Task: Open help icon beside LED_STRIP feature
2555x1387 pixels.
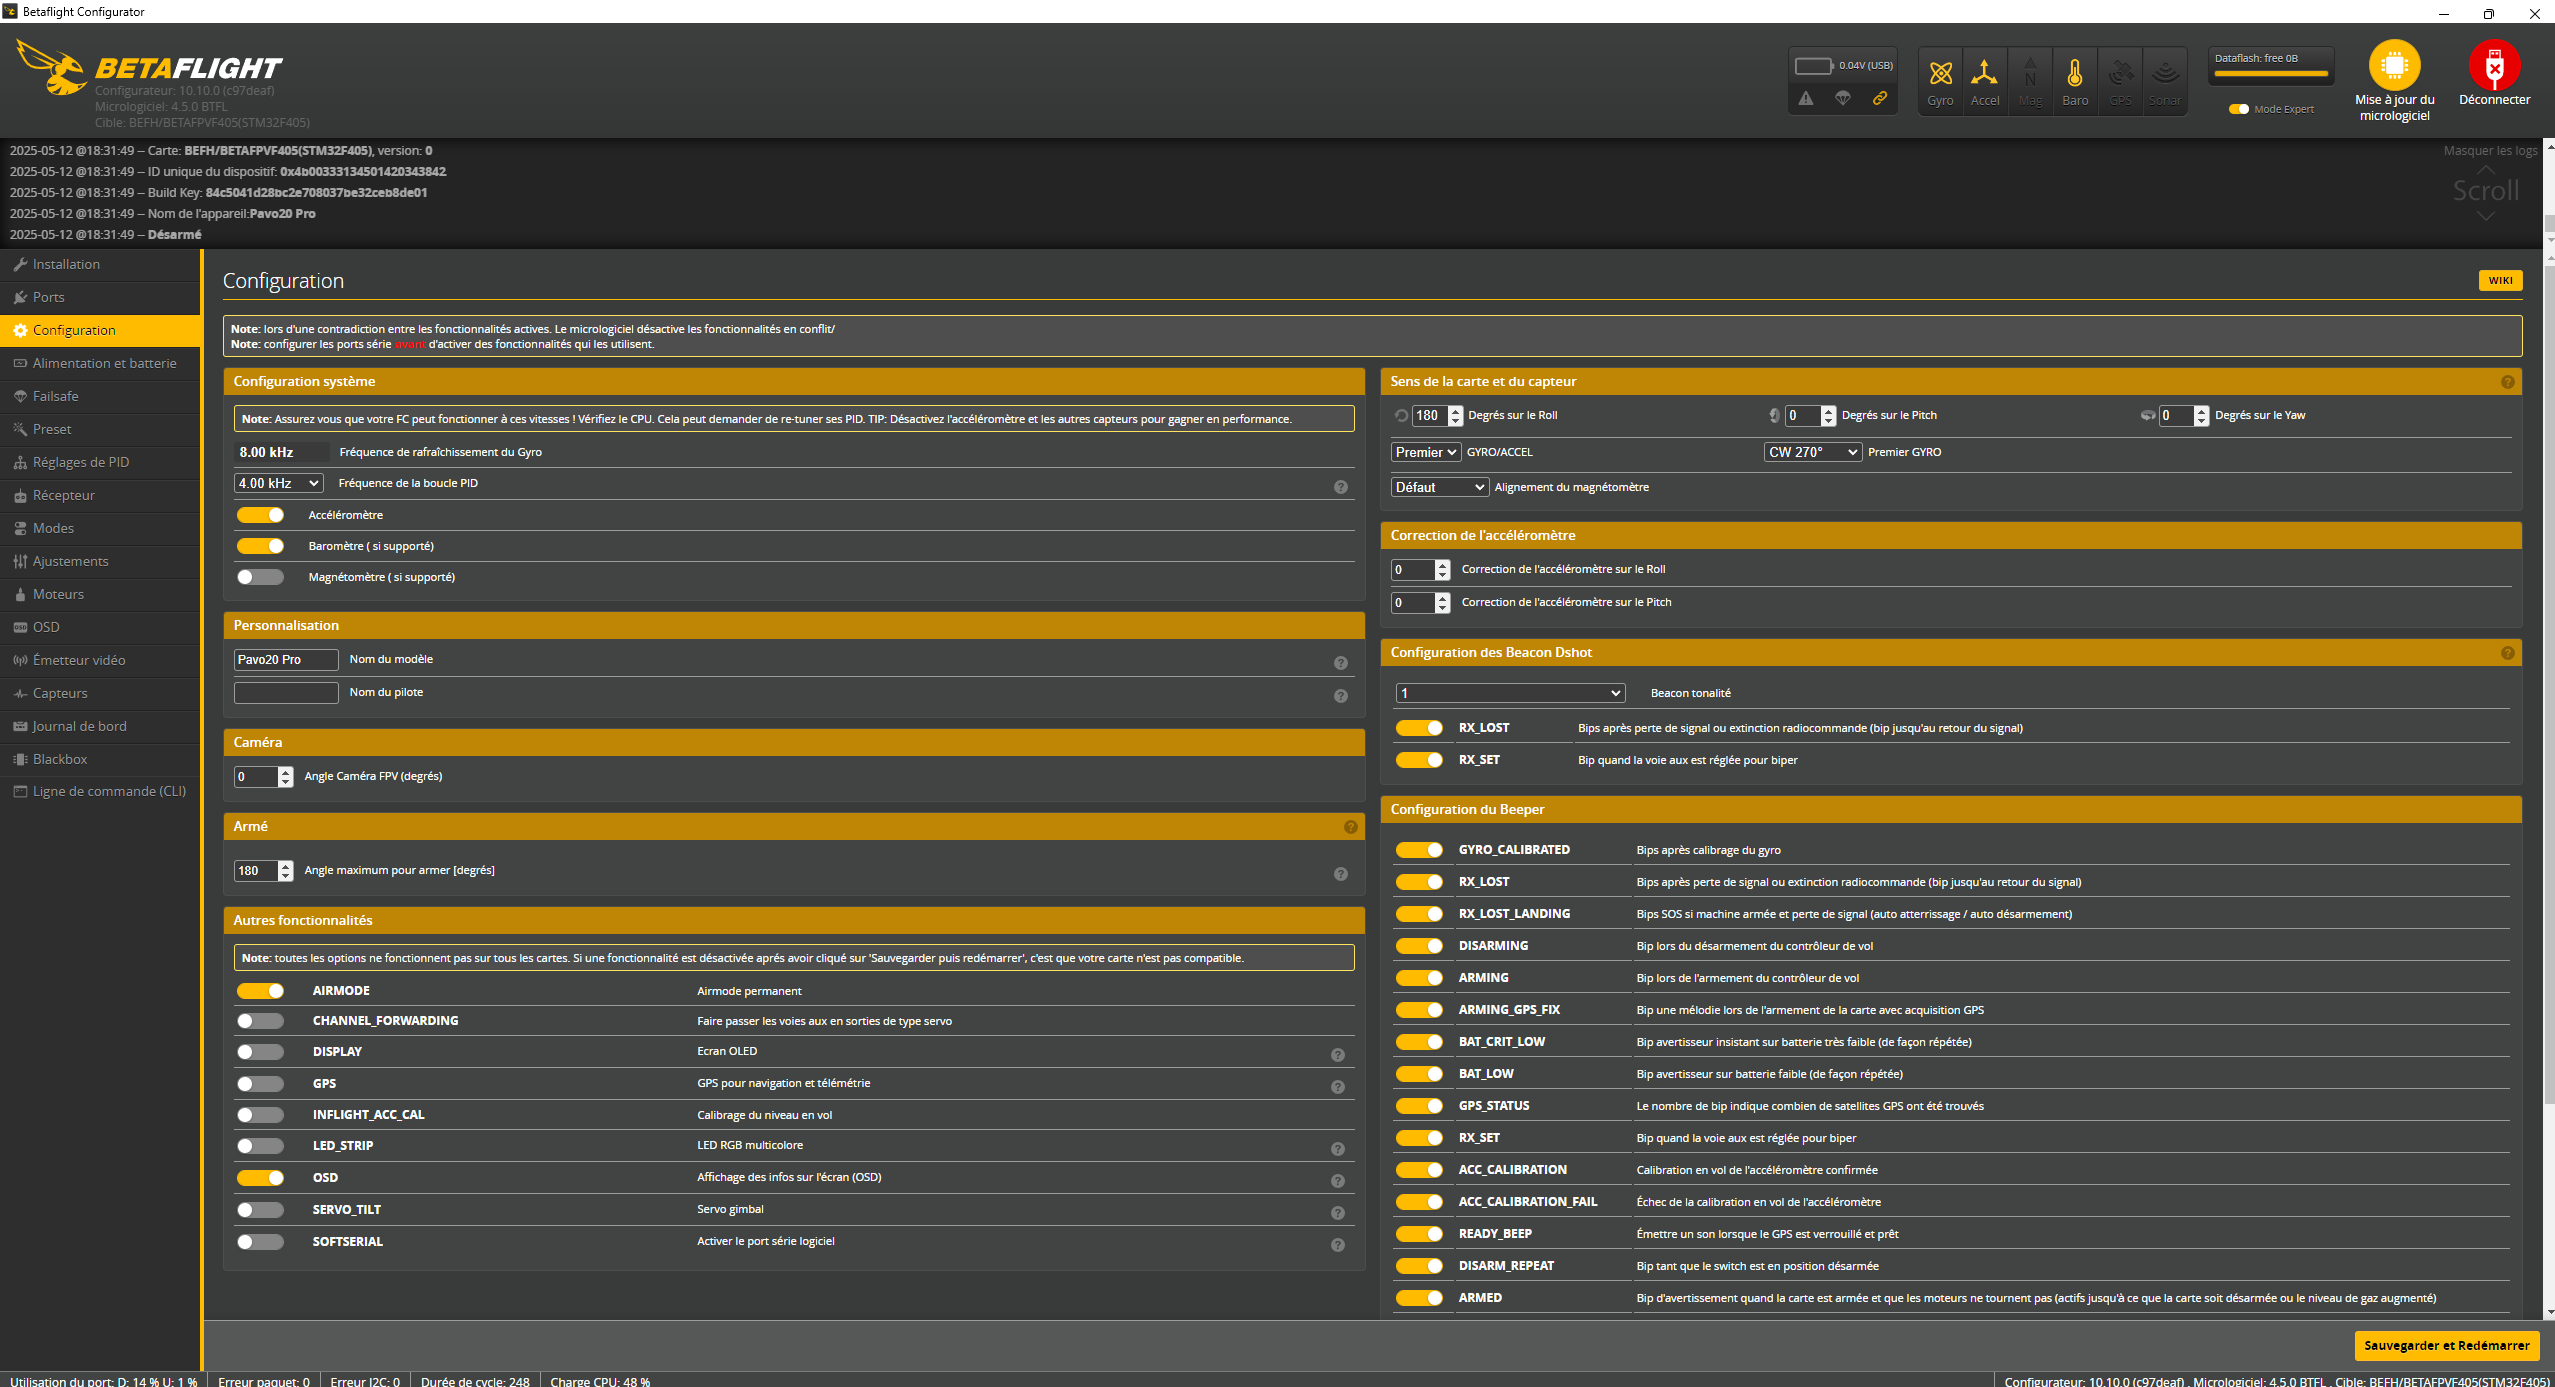Action: pos(1337,1149)
